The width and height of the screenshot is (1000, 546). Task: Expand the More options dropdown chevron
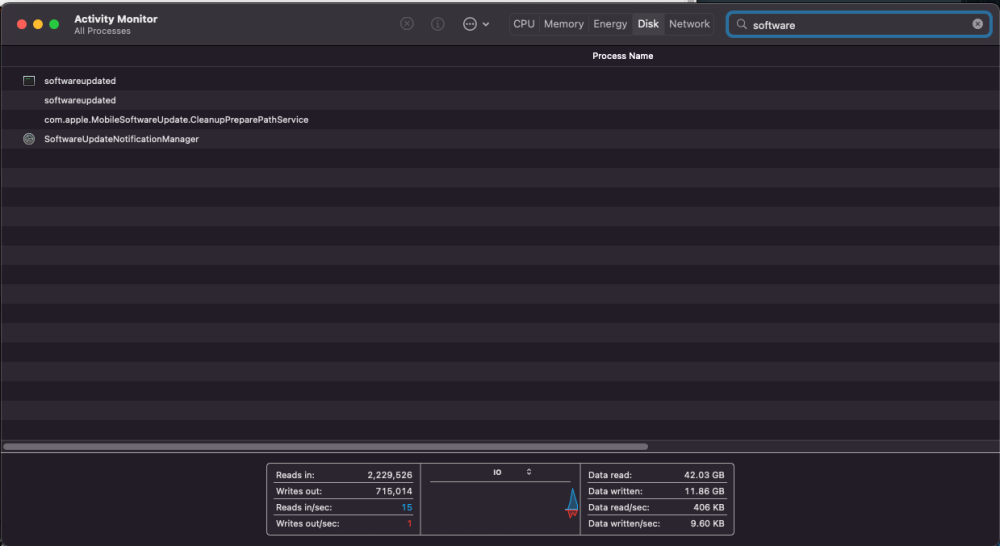pos(486,24)
